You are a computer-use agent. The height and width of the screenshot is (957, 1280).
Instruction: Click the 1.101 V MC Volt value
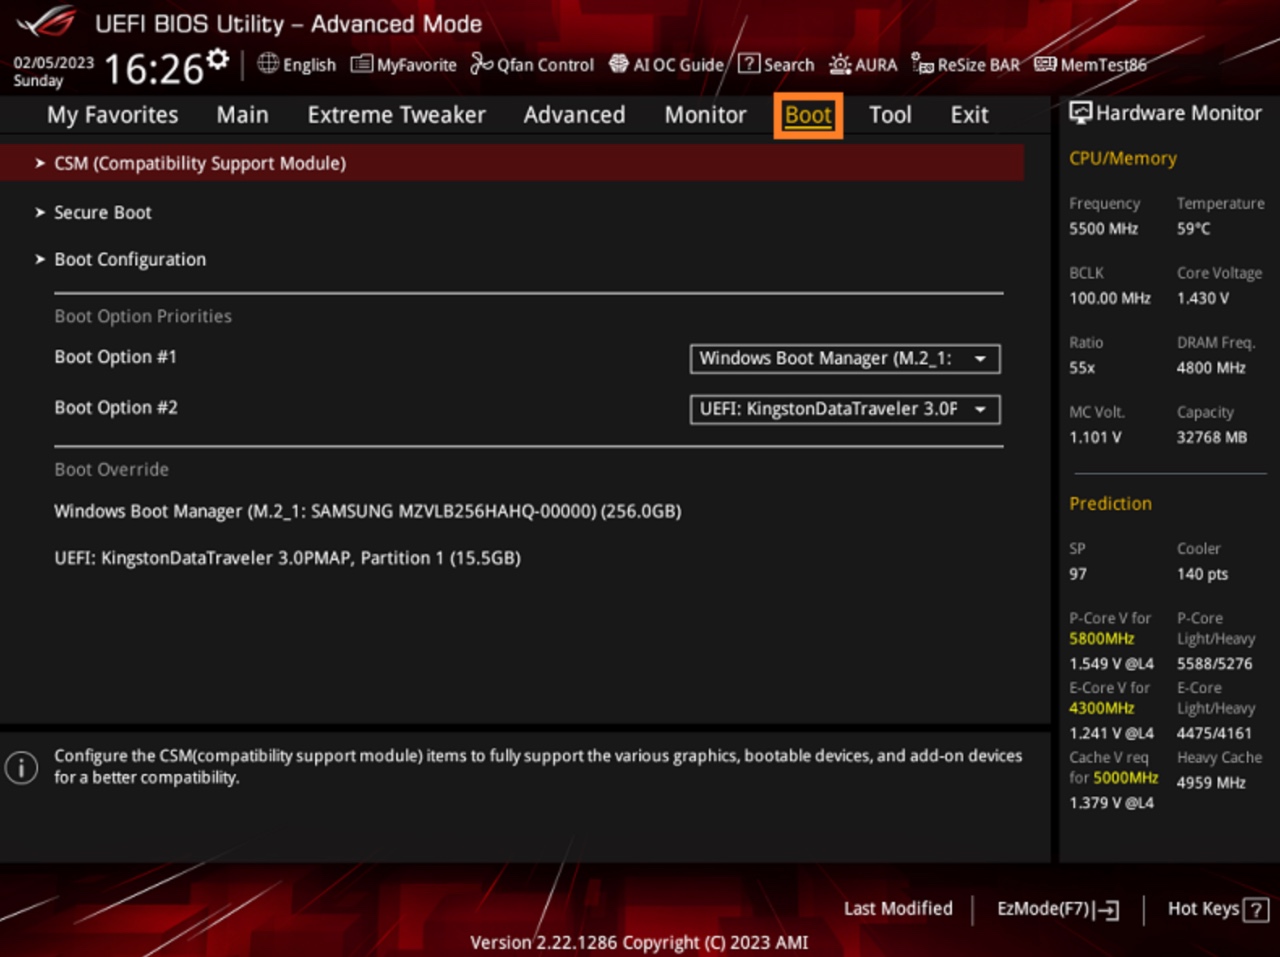click(1095, 437)
